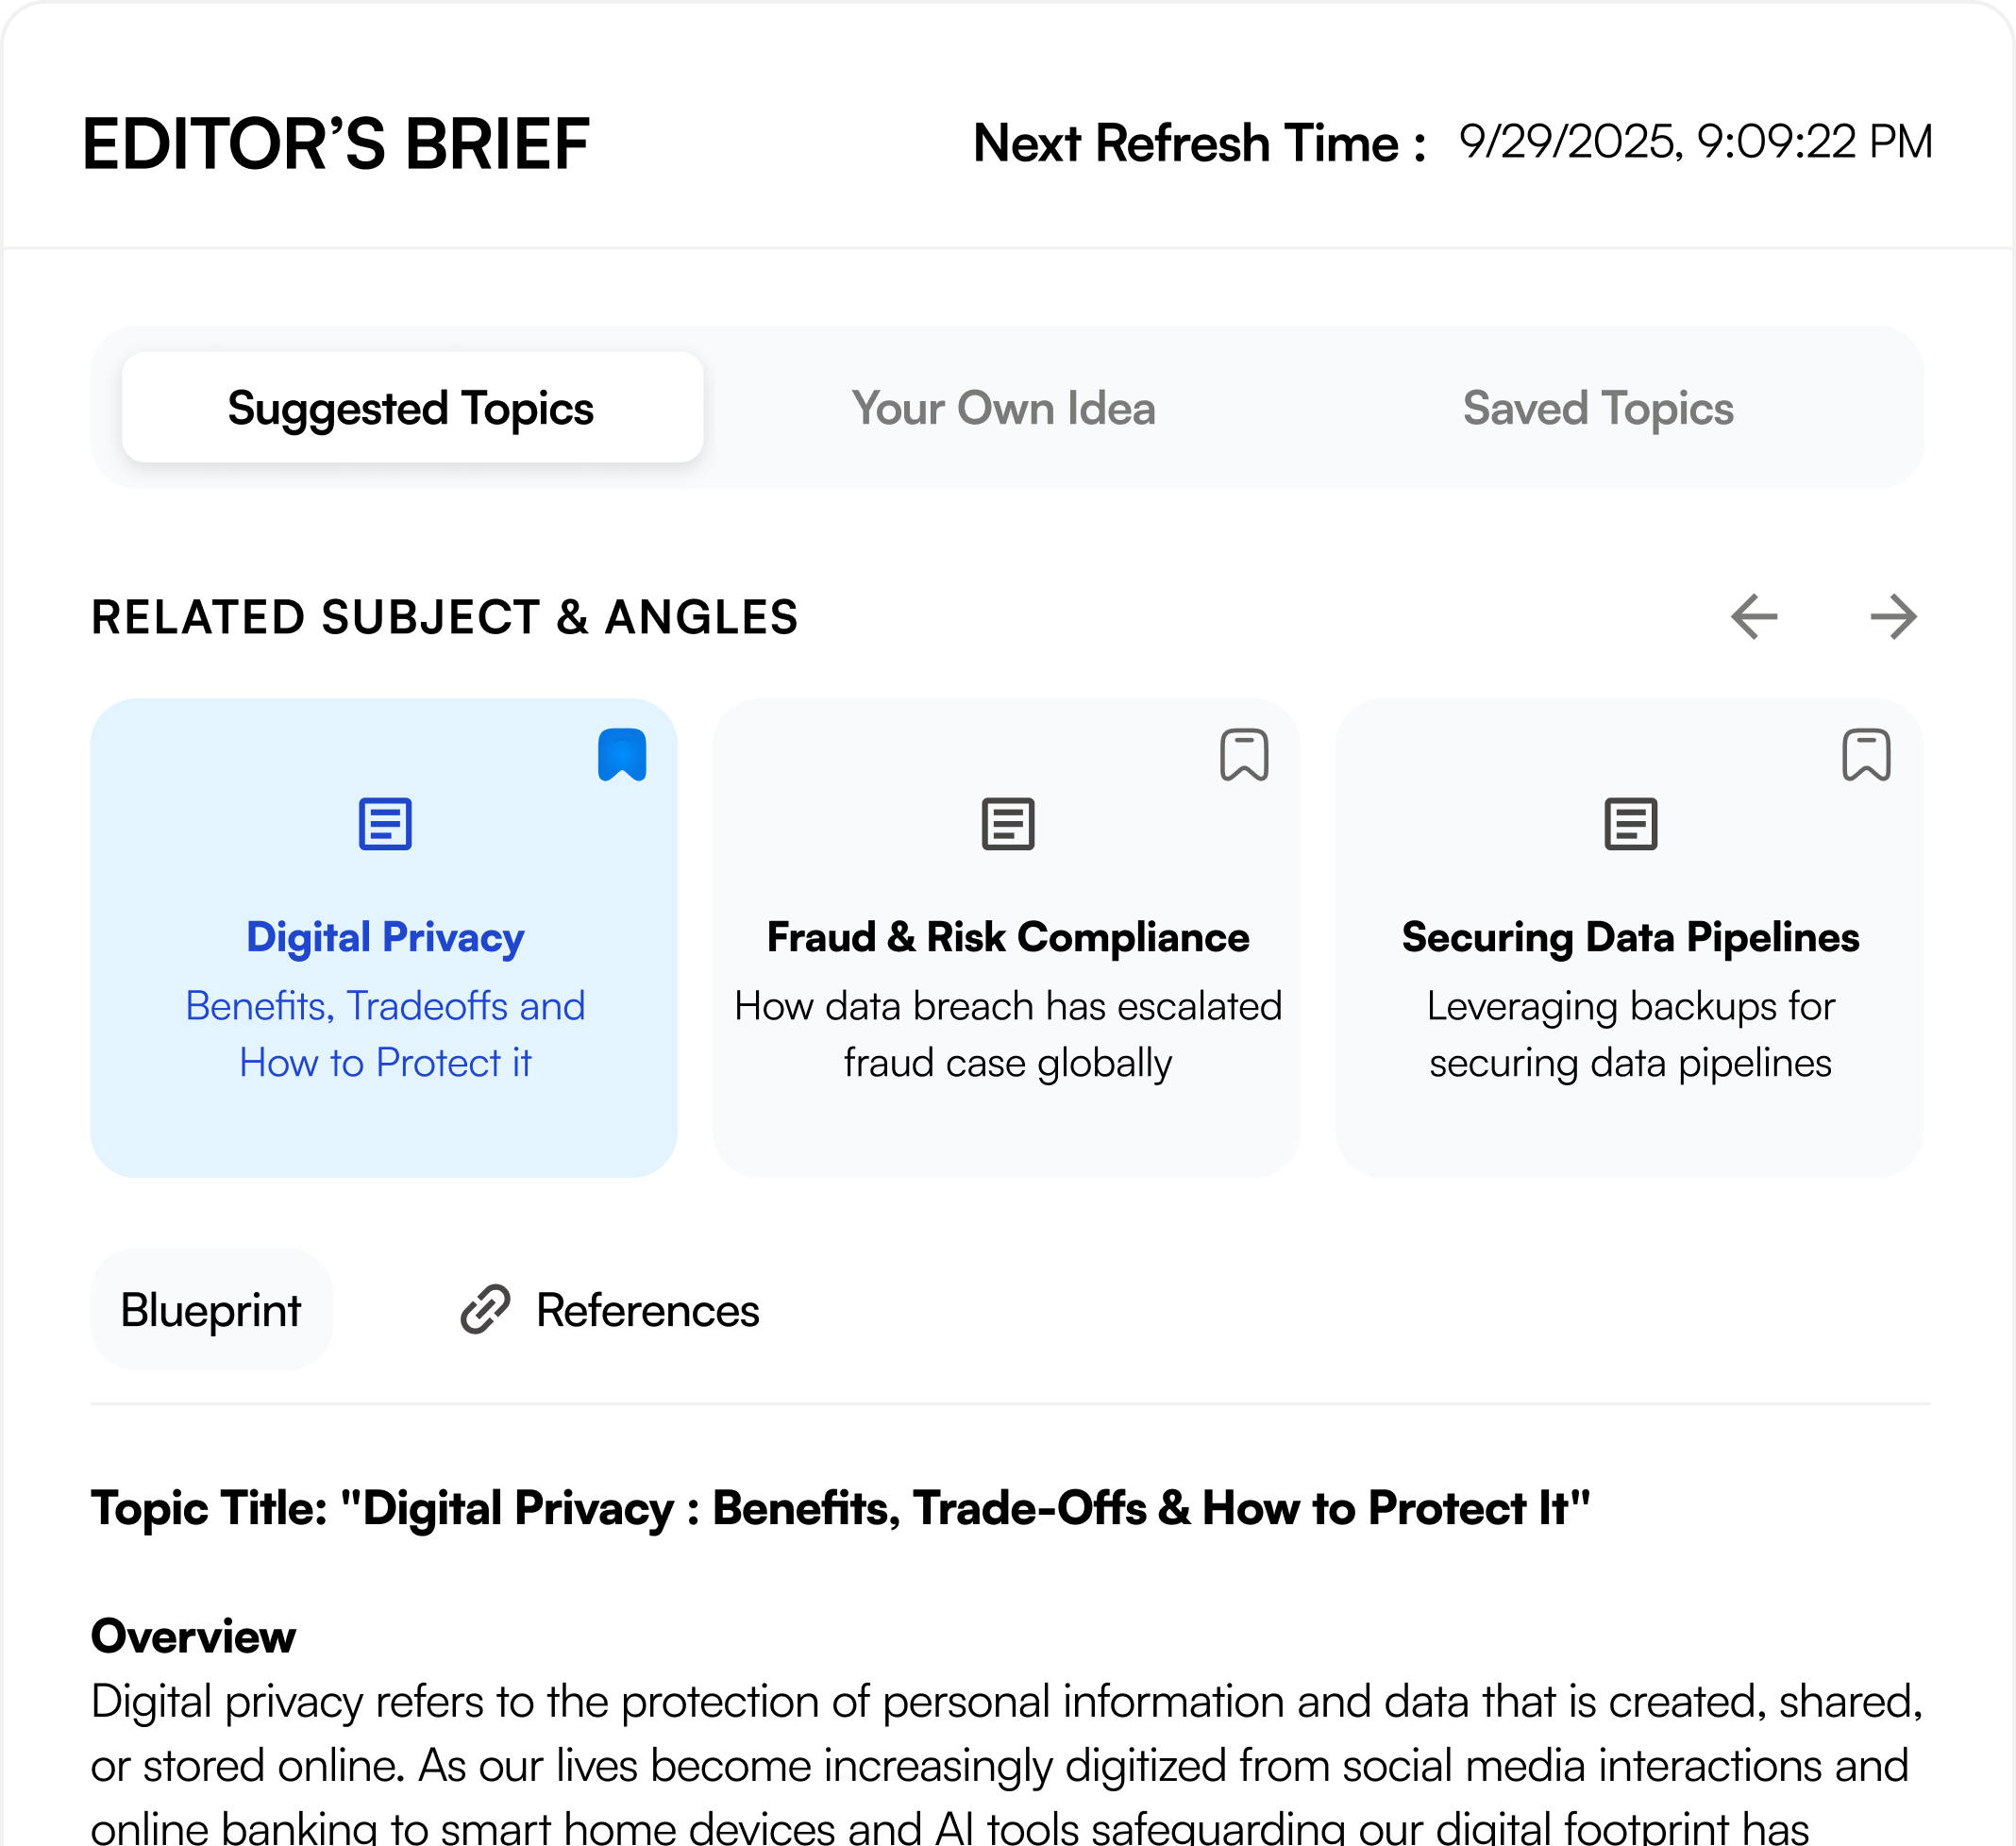
Task: Switch to the Suggested Topics tab
Action: pos(411,408)
